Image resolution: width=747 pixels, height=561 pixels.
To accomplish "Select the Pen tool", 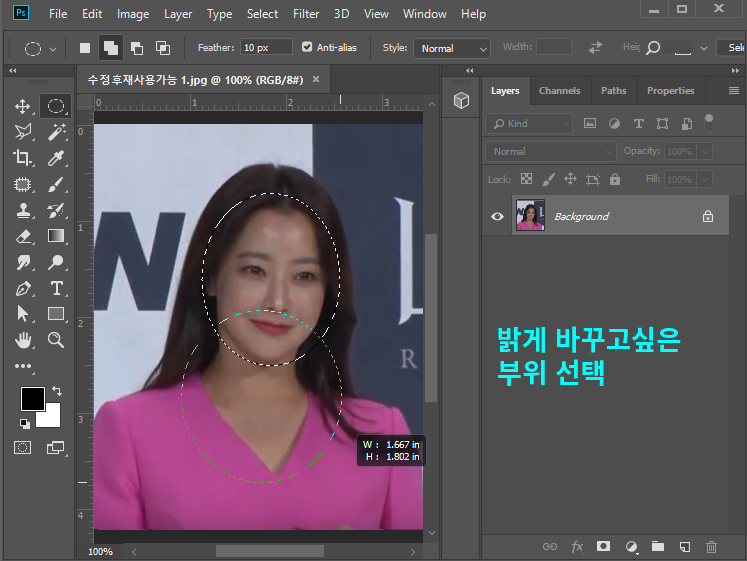I will tap(22, 288).
